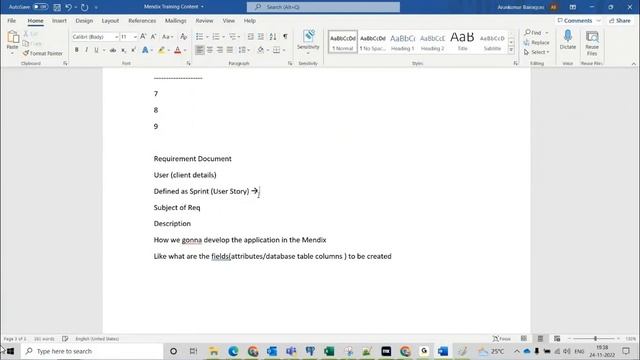Image resolution: width=640 pixels, height=360 pixels.
Task: Redo the last action
Action: click(x=84, y=7)
